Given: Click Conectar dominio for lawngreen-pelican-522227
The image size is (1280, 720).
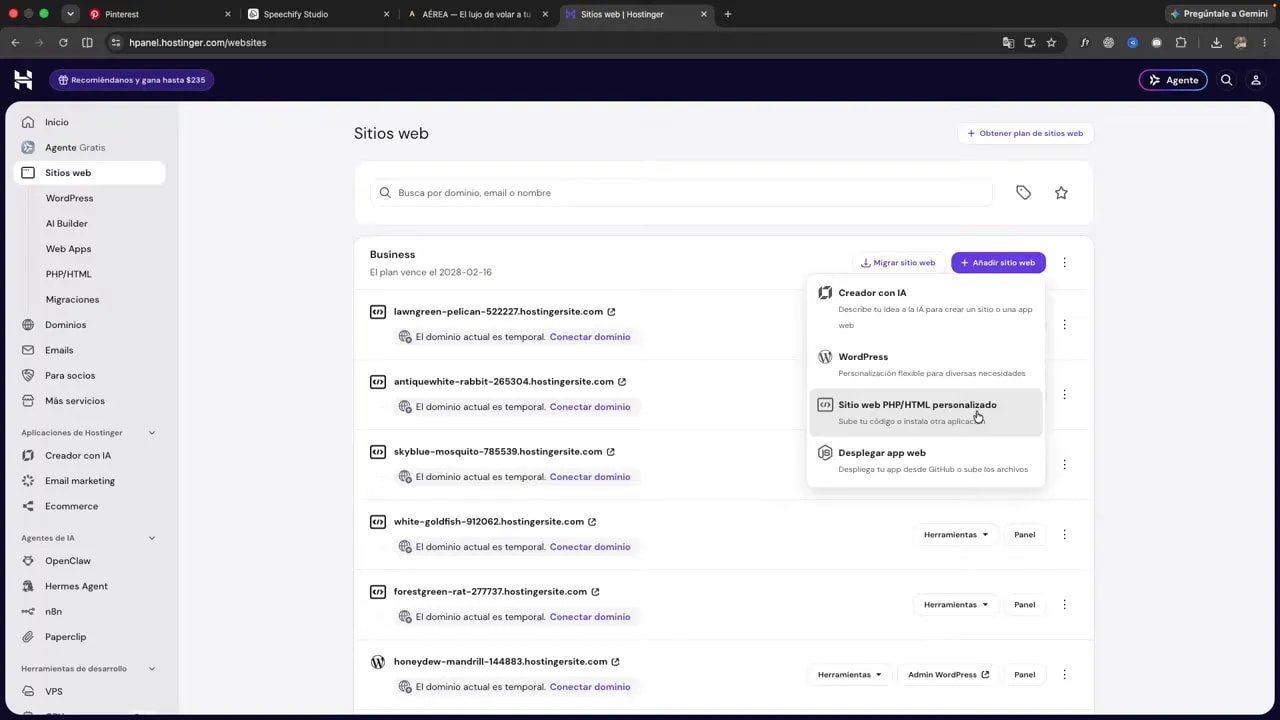Looking at the screenshot, I should pyautogui.click(x=590, y=337).
